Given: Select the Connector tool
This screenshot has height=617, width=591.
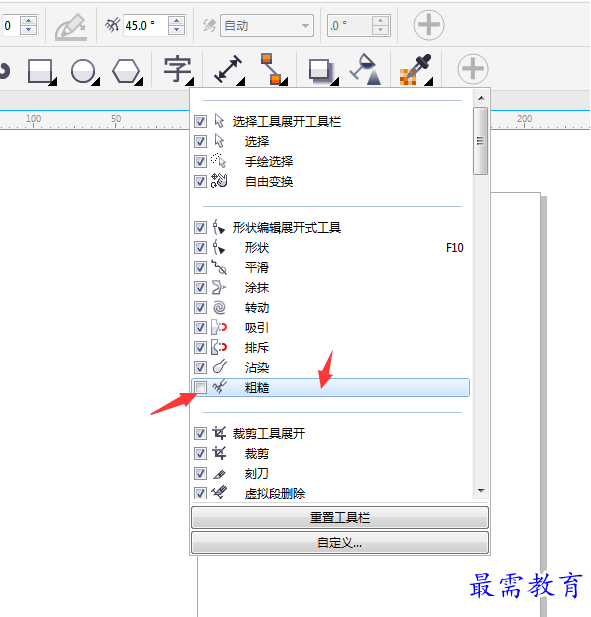Looking at the screenshot, I should click(271, 69).
